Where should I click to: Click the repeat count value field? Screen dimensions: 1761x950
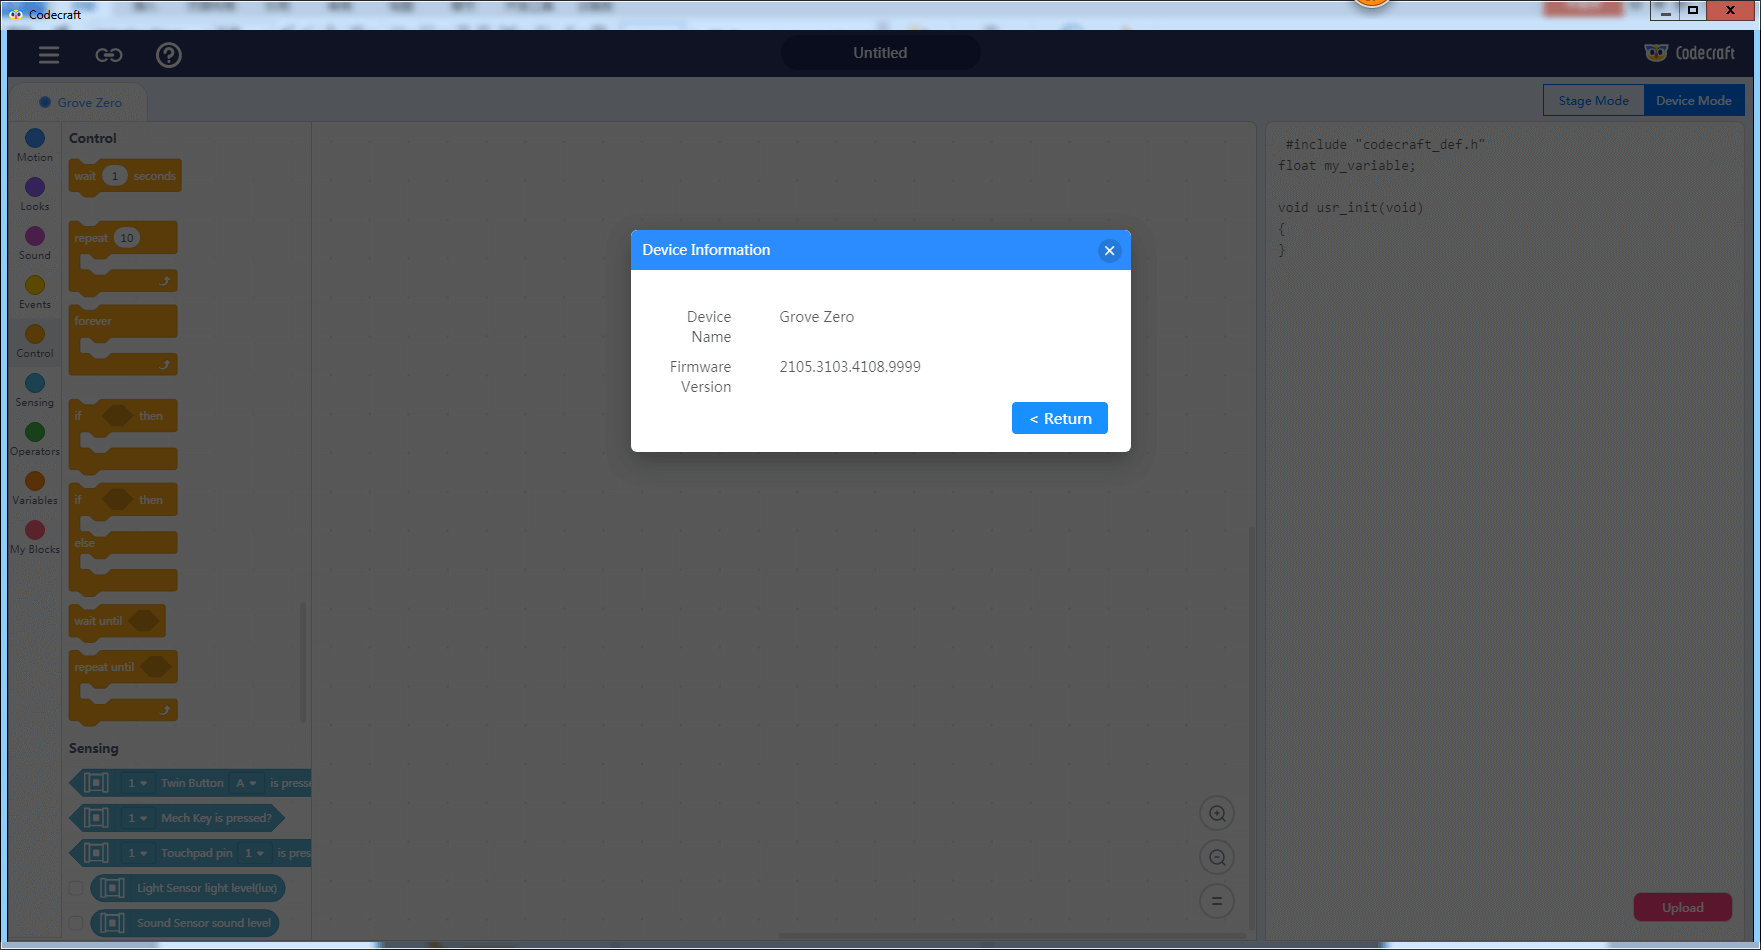coord(127,238)
